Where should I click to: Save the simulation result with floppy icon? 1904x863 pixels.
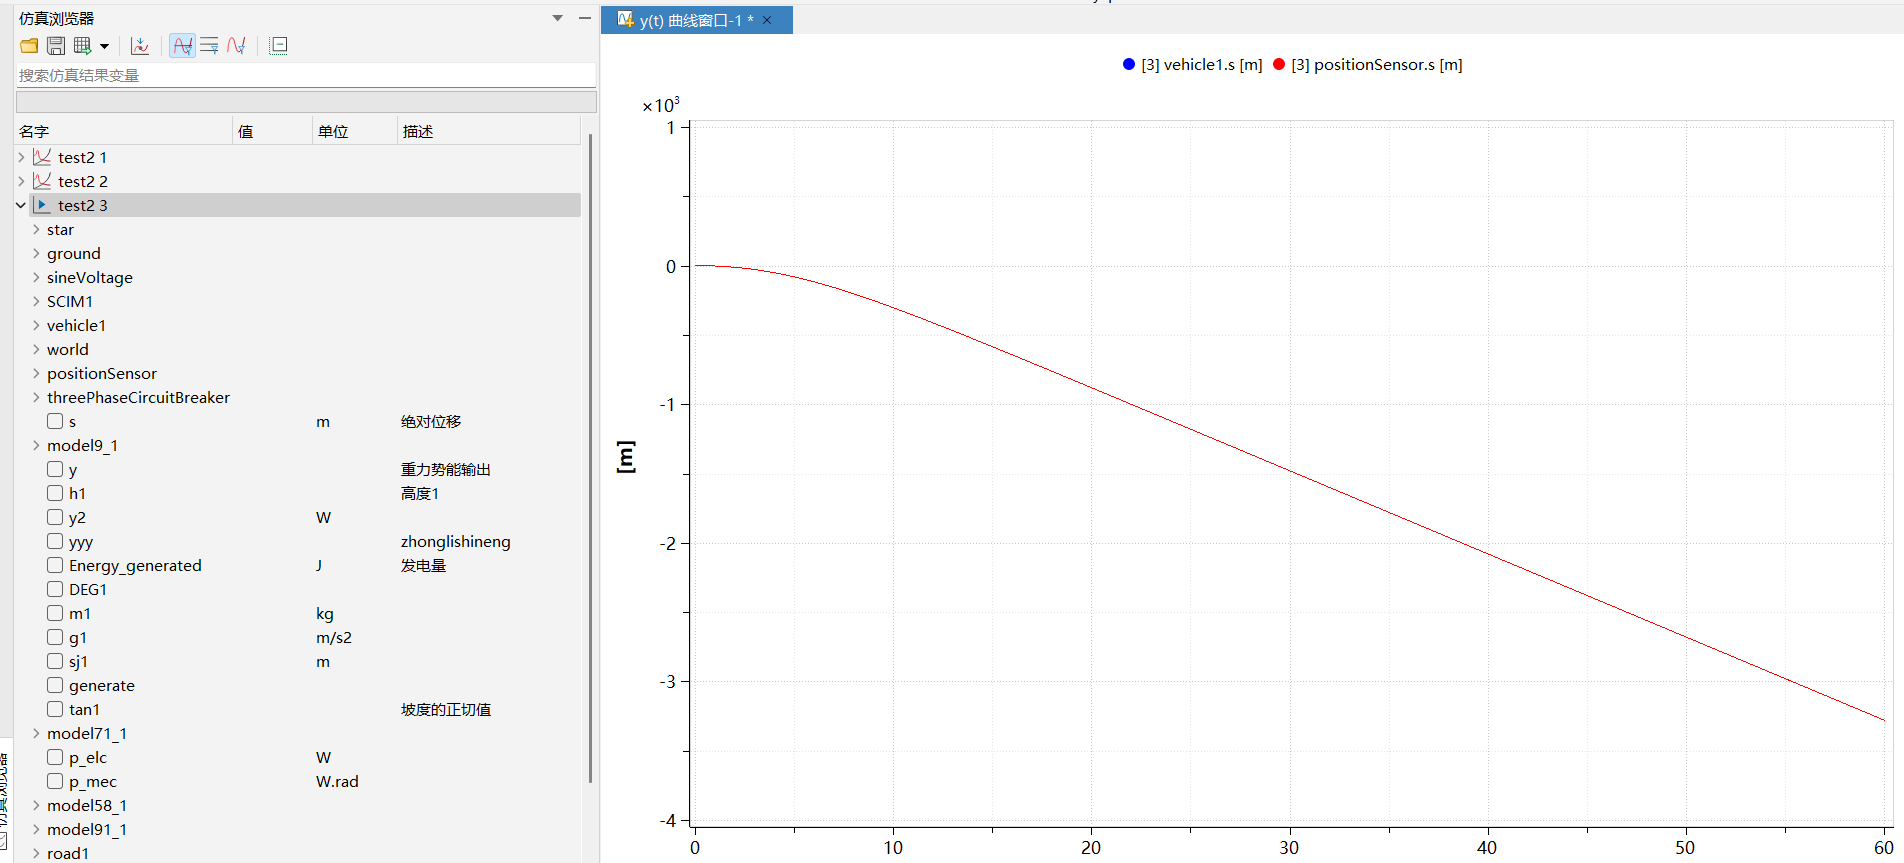56,46
